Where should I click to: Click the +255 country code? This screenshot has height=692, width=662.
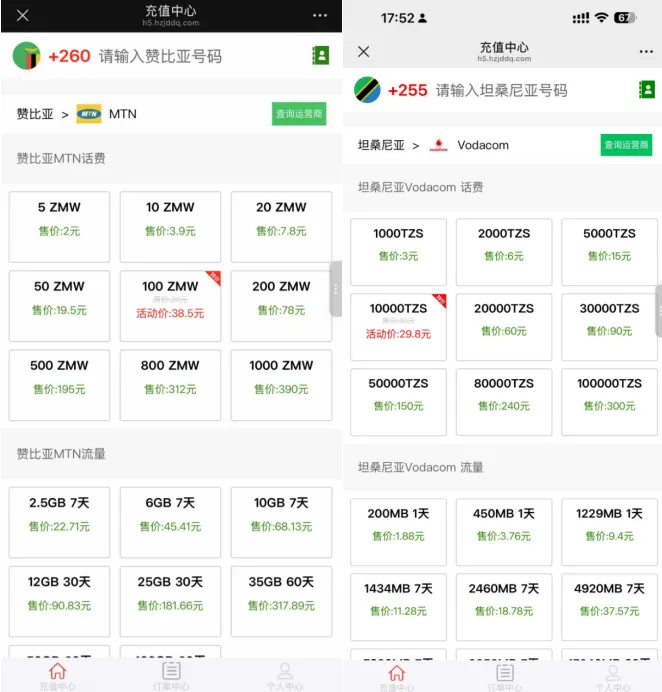(x=407, y=90)
